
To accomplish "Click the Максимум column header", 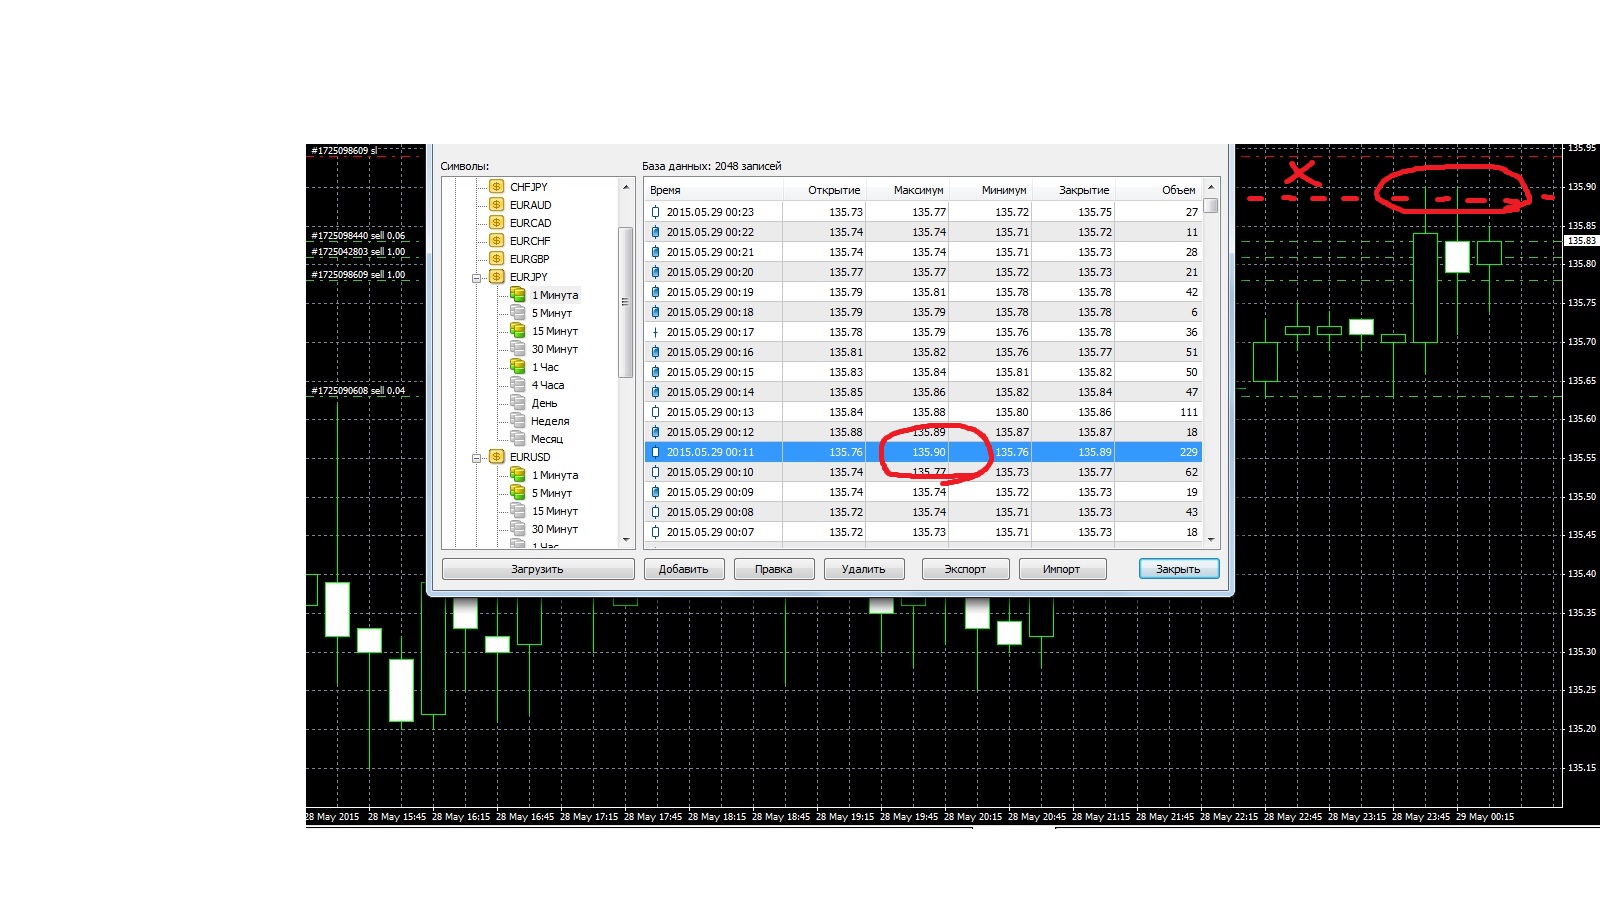I will coord(907,190).
